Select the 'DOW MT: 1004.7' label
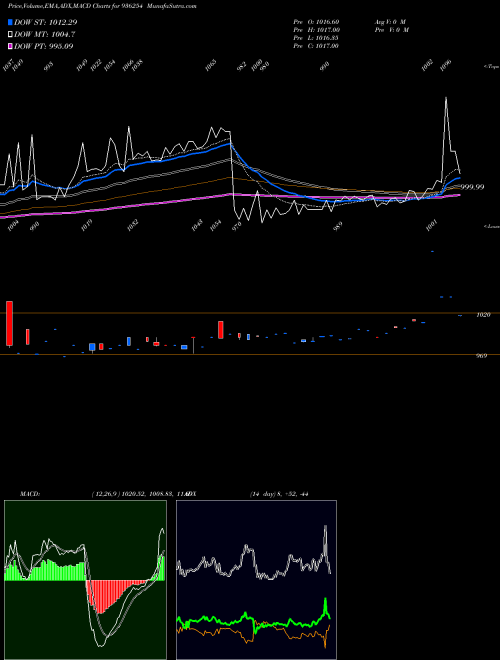Screen dimensions: 500x660 pos(45,34)
